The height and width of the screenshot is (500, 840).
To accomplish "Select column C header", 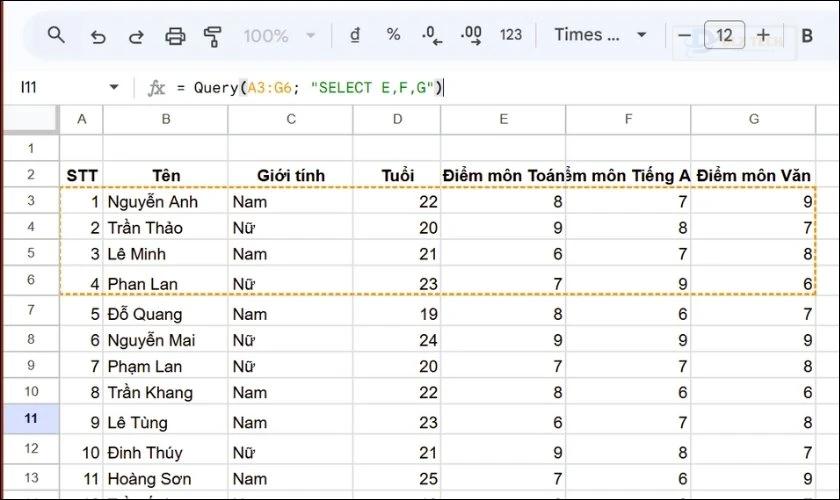I will coord(291,119).
